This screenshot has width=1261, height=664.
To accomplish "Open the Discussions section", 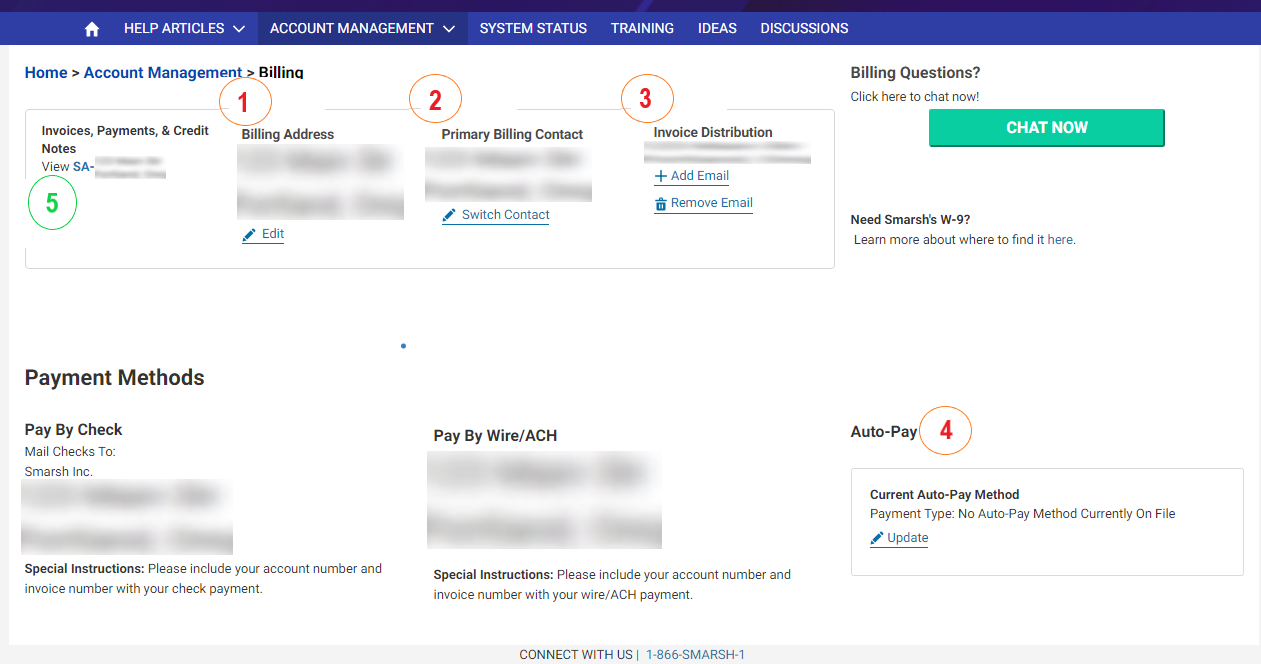I will [804, 28].
